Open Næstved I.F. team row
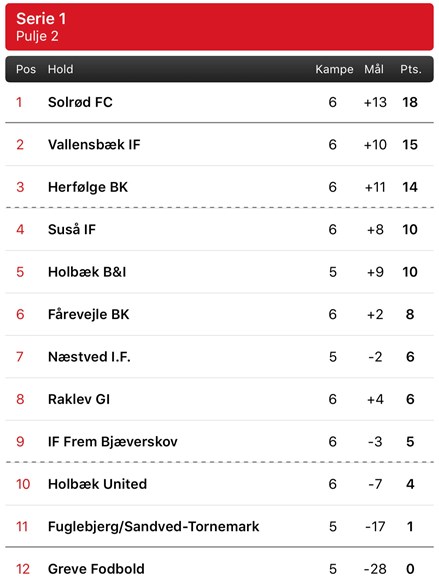439x587 pixels. coord(219,357)
